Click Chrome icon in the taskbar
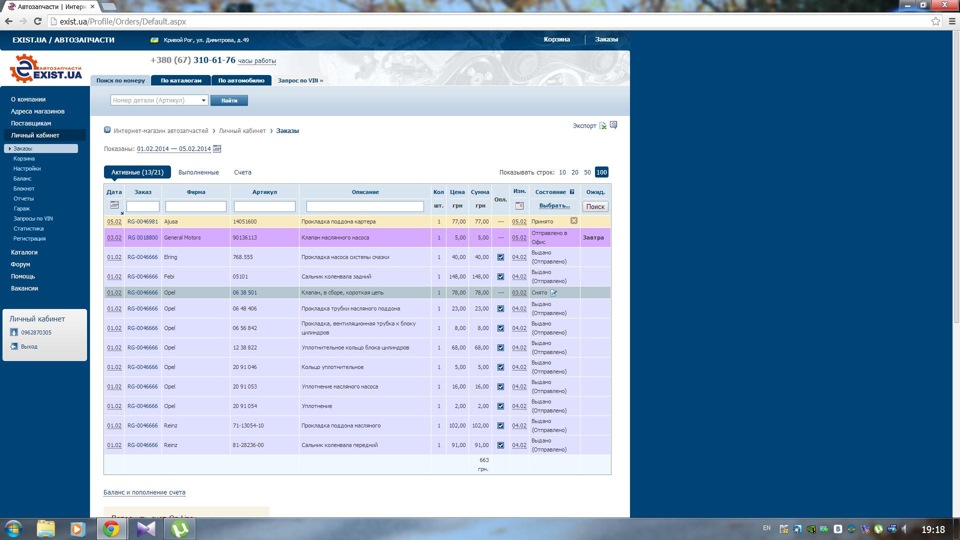Image resolution: width=960 pixels, height=540 pixels. (x=111, y=528)
